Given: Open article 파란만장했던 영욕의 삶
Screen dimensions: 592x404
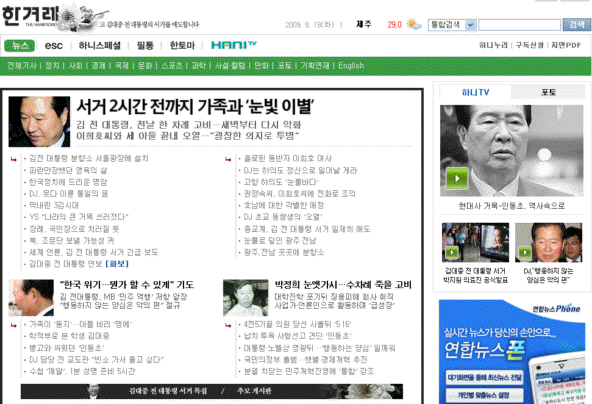Looking at the screenshot, I should 68,170.
